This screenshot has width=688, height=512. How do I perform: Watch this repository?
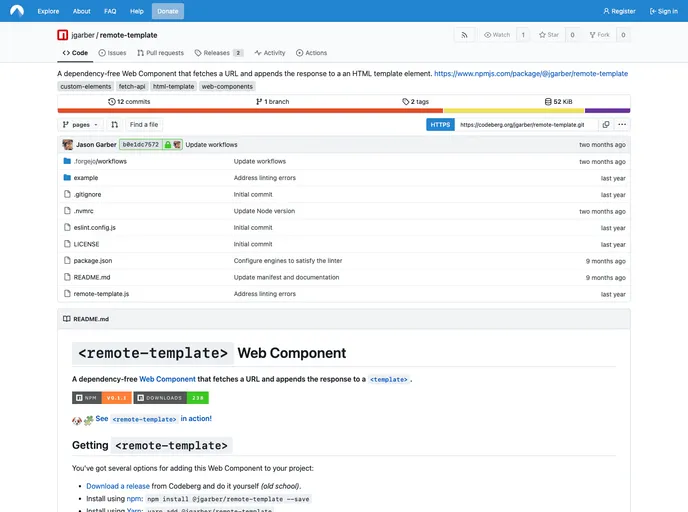(x=497, y=35)
